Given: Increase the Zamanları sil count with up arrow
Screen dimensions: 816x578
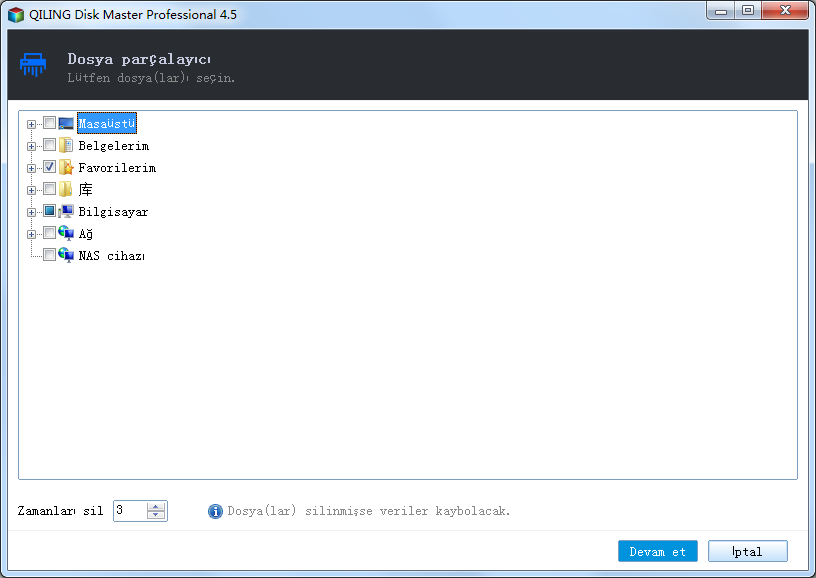Looking at the screenshot, I should coord(156,506).
